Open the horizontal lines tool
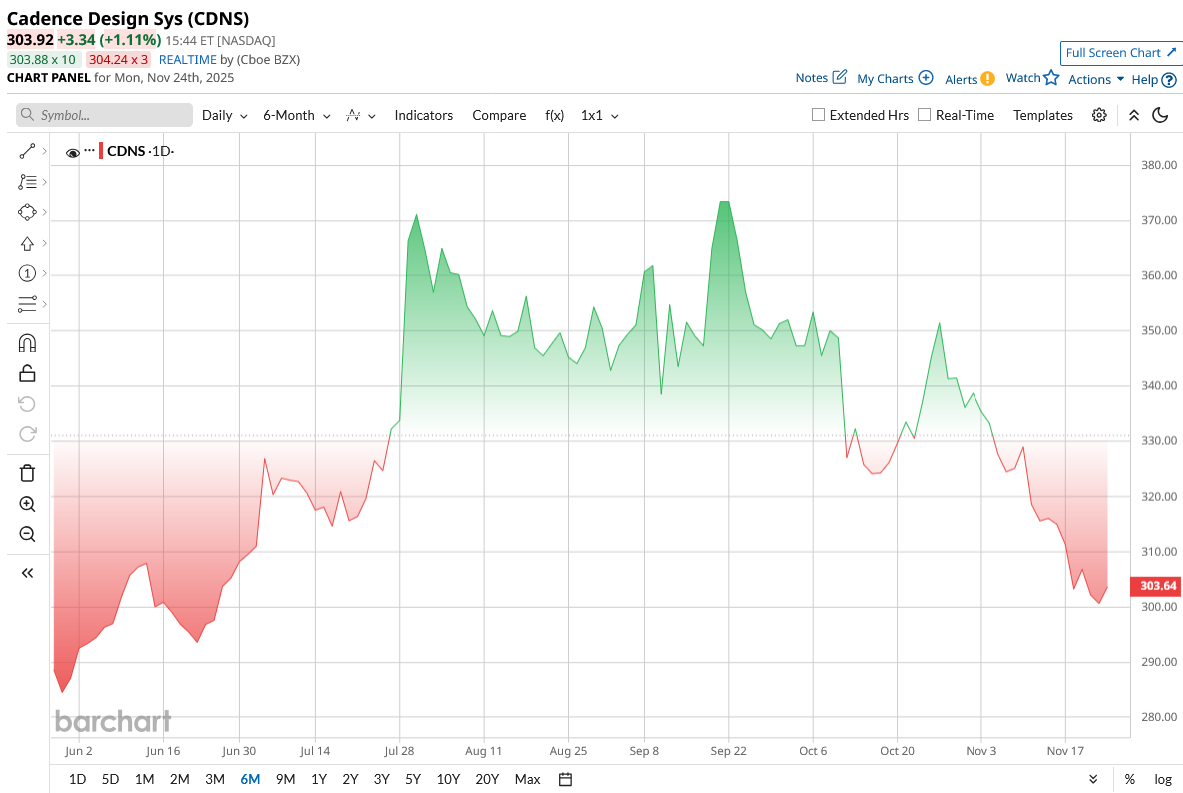Image resolution: width=1183 pixels, height=793 pixels. (27, 304)
